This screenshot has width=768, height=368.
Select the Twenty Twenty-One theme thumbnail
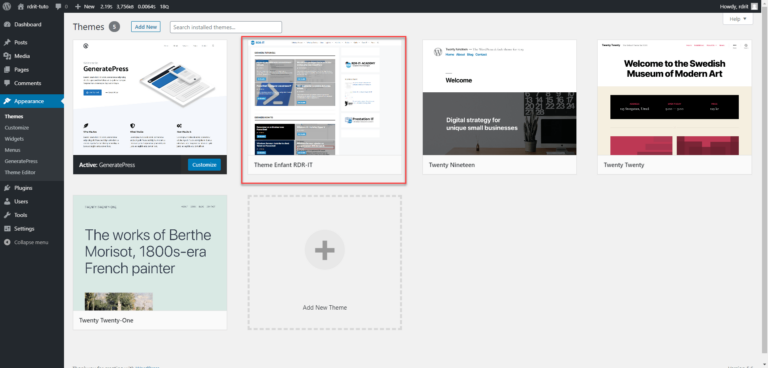point(150,253)
